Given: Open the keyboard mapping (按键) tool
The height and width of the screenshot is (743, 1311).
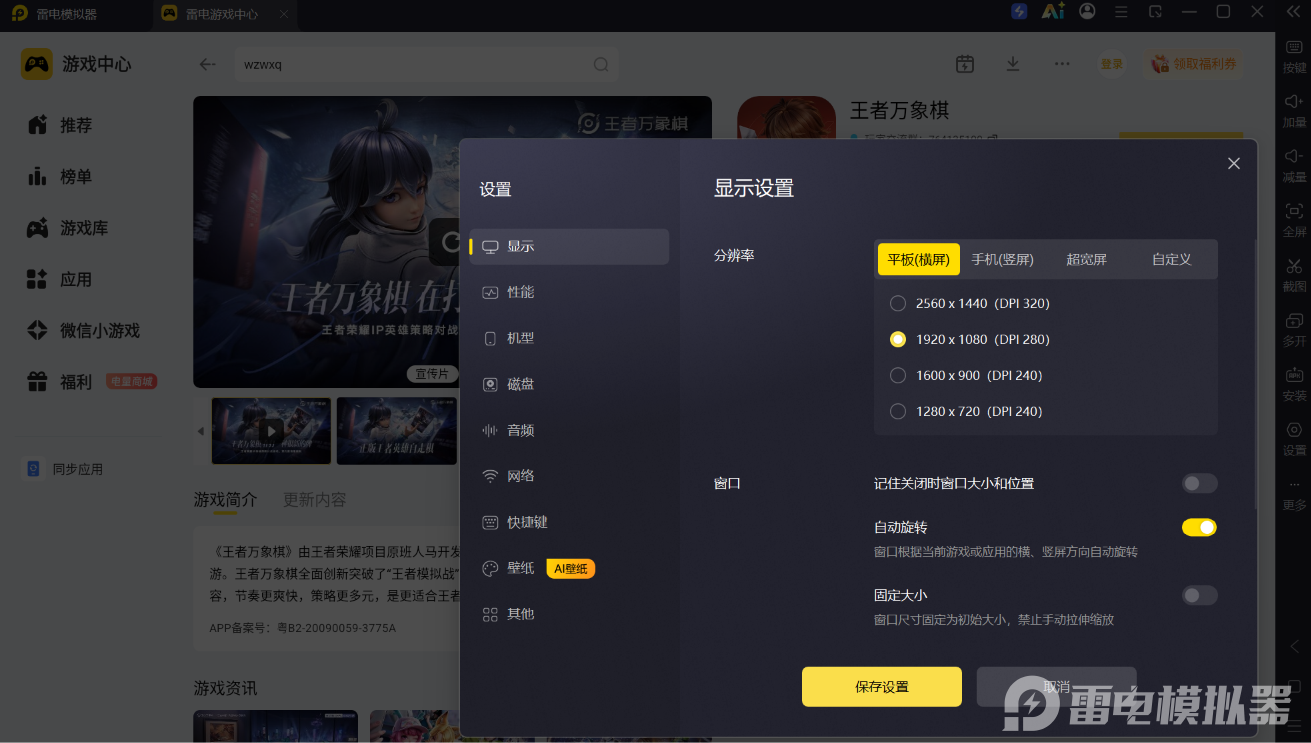Looking at the screenshot, I should [1294, 54].
